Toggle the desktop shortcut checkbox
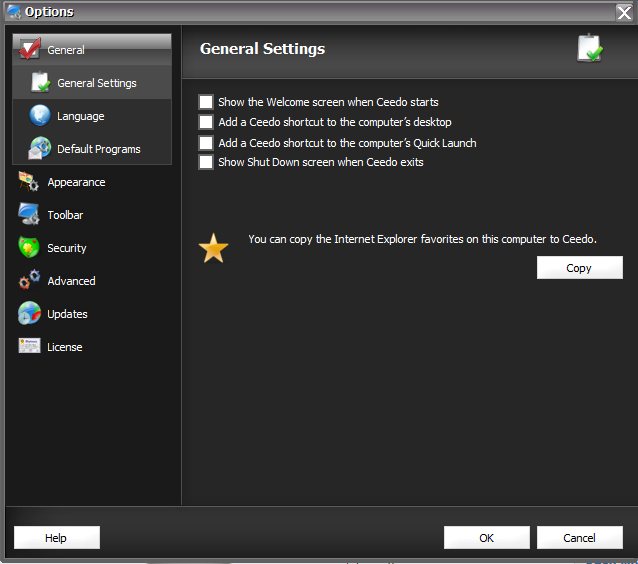Screen dimensions: 638x564 [x=206, y=122]
